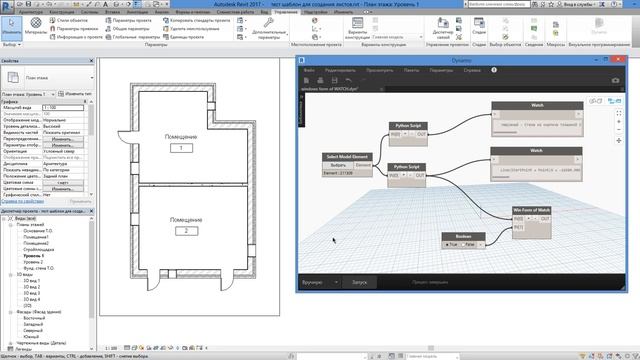640x360 pixels.
Task: Open Object Styles in the ribbon
Action: click(69, 20)
